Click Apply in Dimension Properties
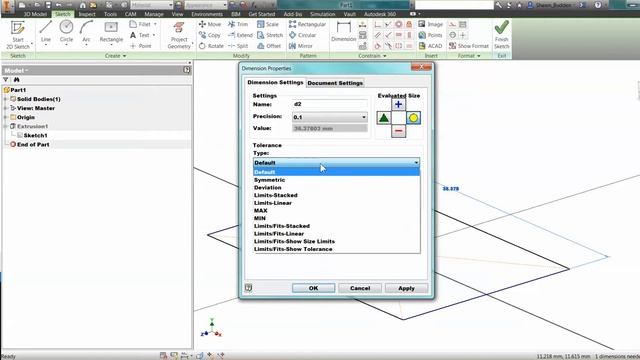This screenshot has height=360, width=640. 407,288
